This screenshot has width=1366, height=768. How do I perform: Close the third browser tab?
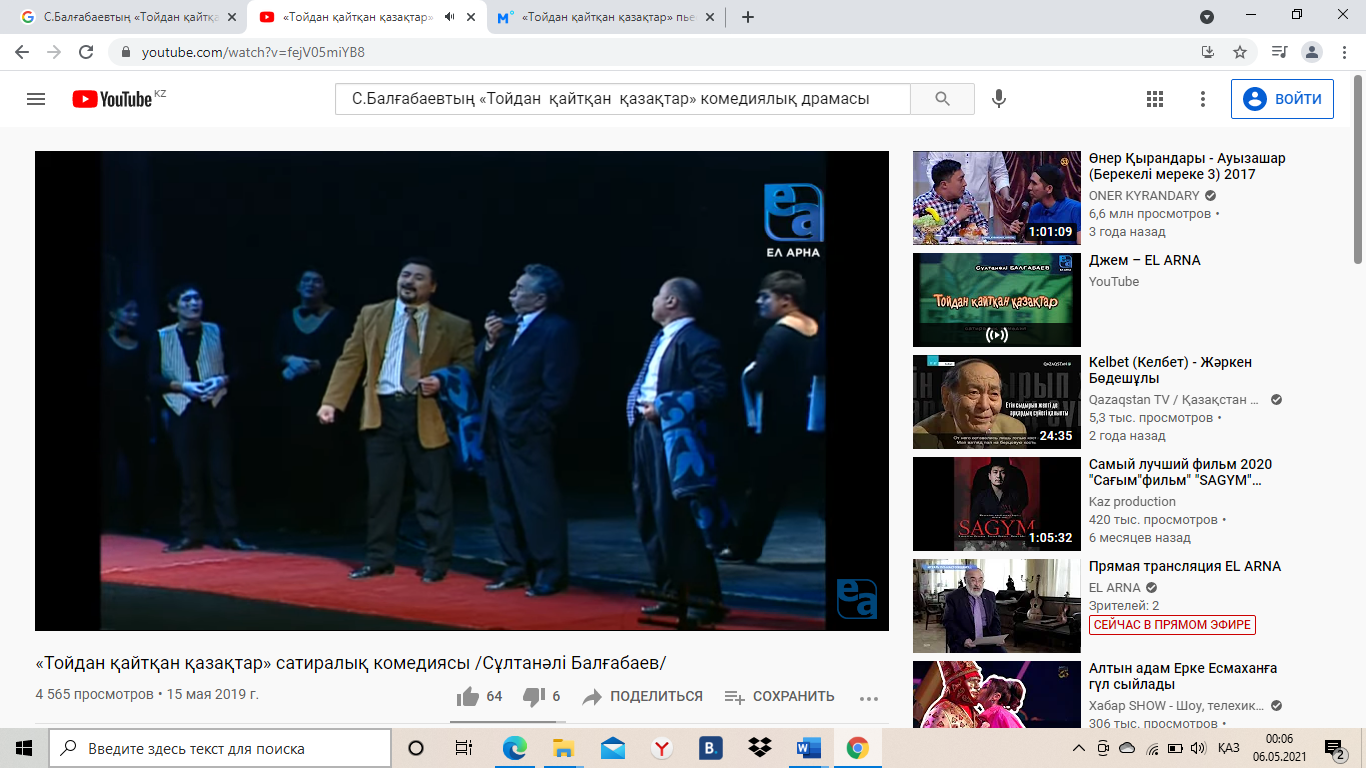coord(709,17)
